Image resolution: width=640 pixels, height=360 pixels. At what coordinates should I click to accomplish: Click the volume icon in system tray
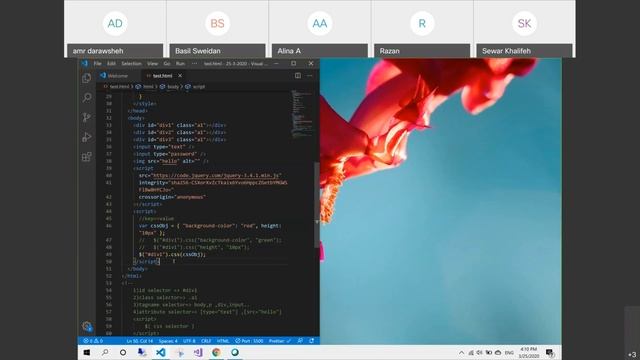[480, 353]
